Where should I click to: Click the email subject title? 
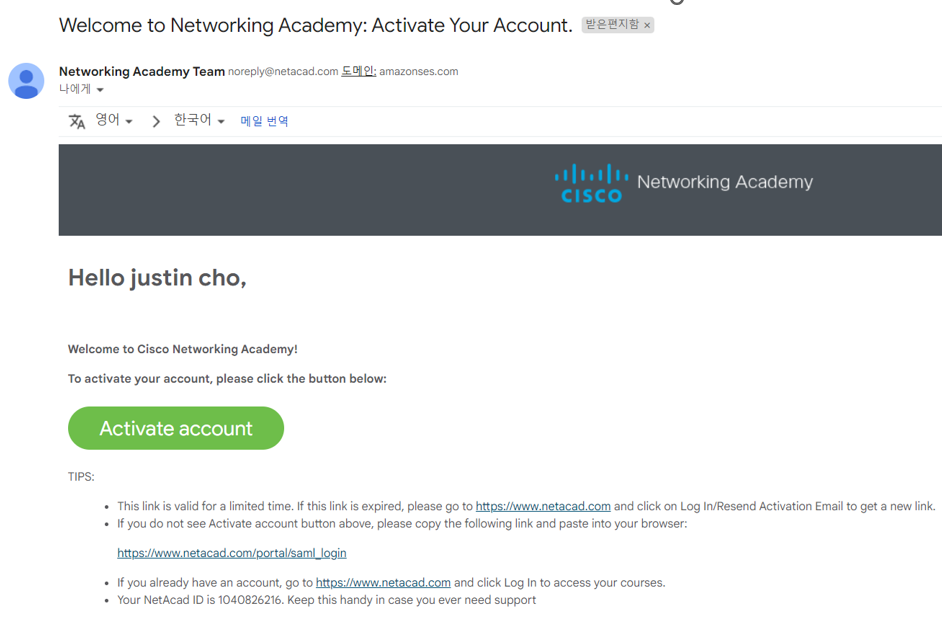pos(316,25)
